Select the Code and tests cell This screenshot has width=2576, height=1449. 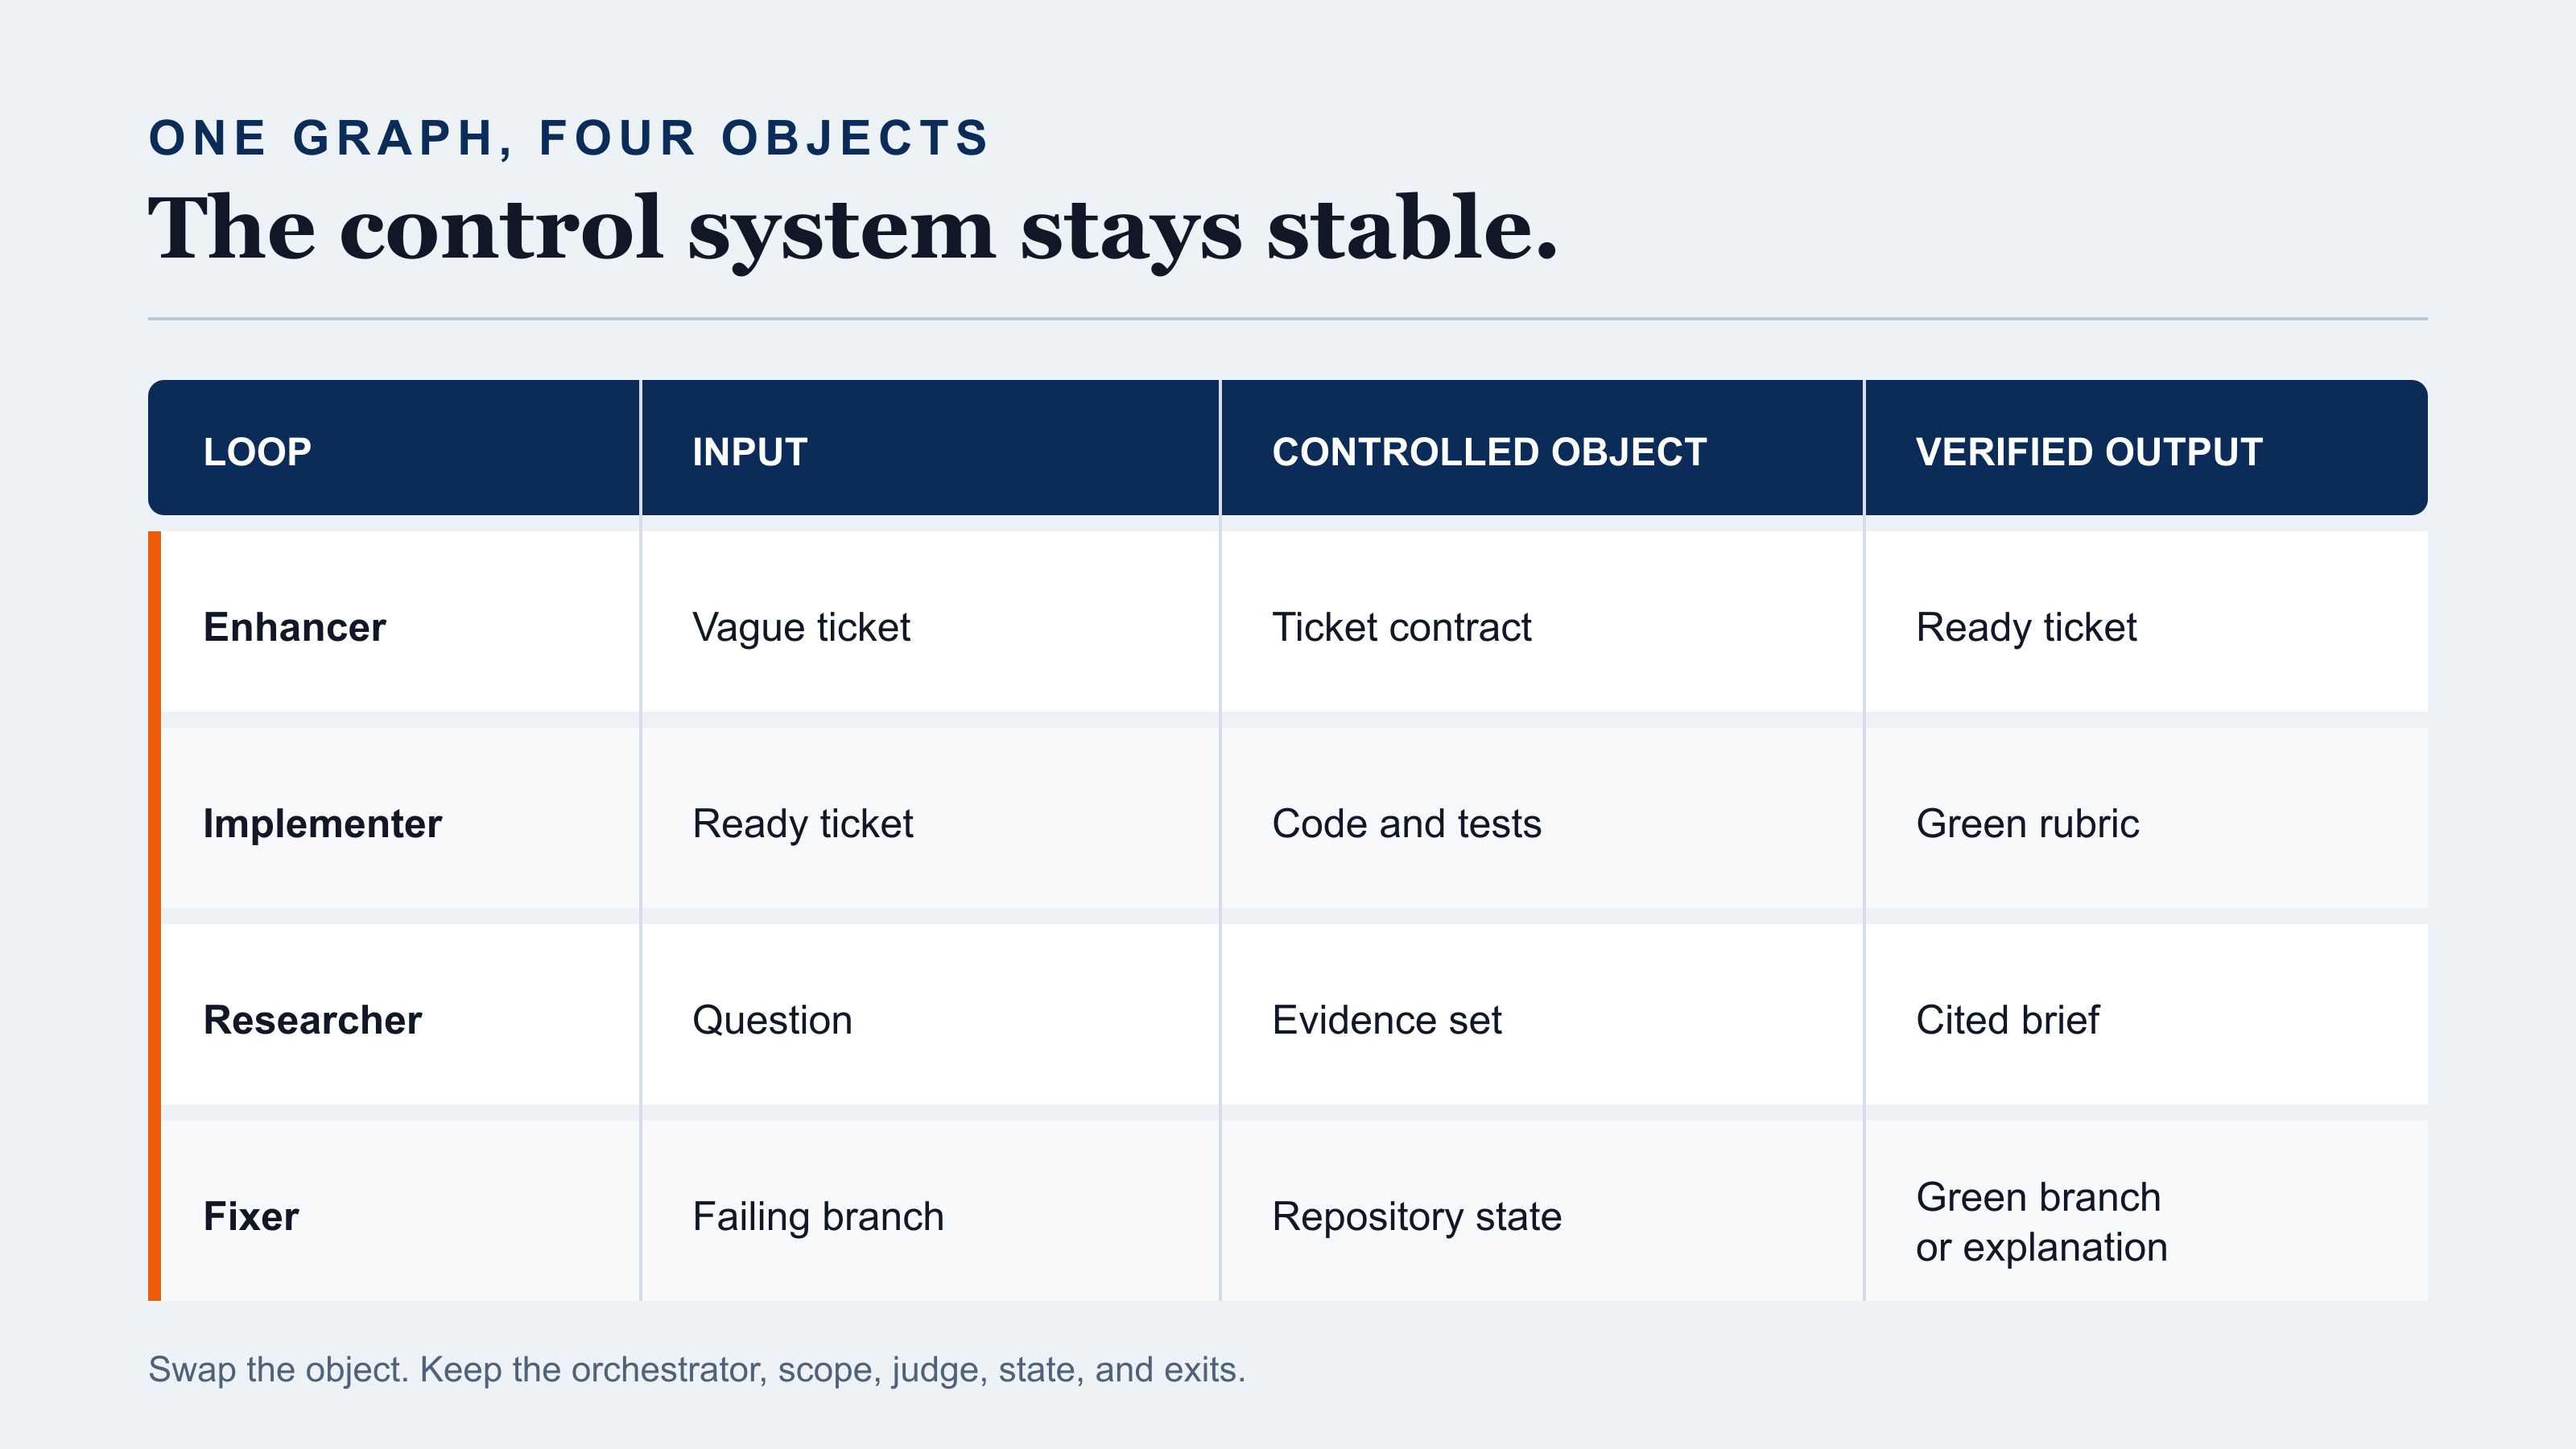(x=1406, y=824)
